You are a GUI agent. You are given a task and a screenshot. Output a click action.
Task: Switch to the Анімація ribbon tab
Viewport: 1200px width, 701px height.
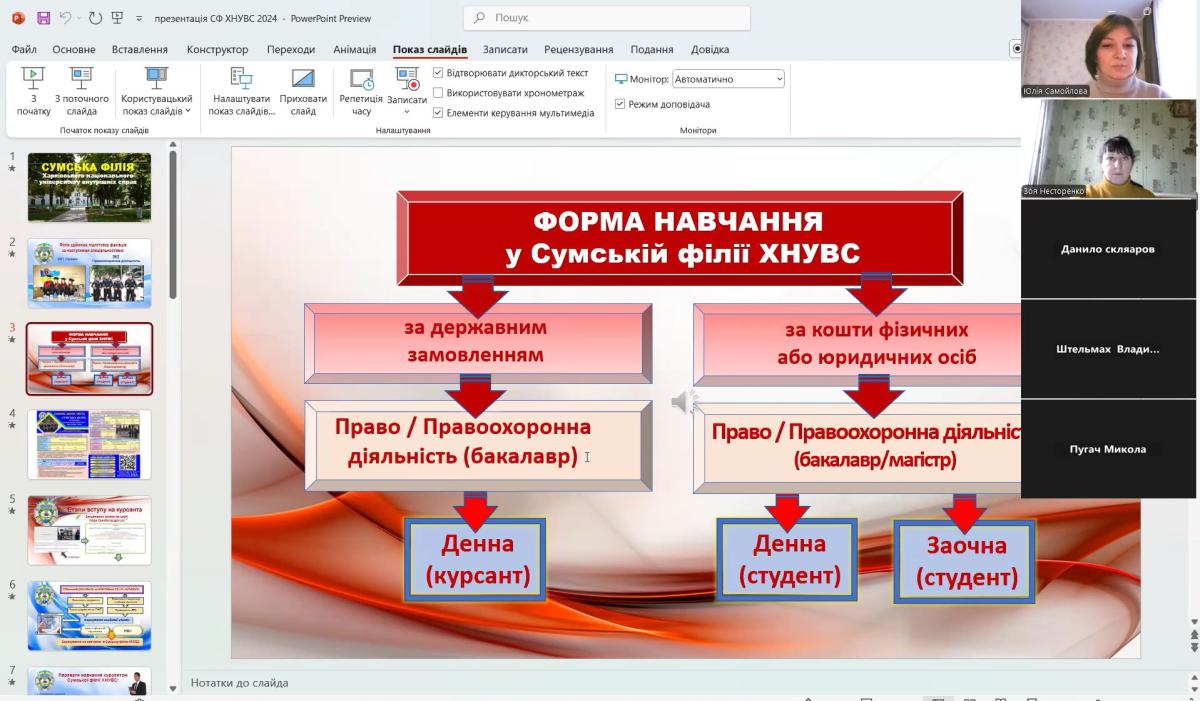point(354,49)
